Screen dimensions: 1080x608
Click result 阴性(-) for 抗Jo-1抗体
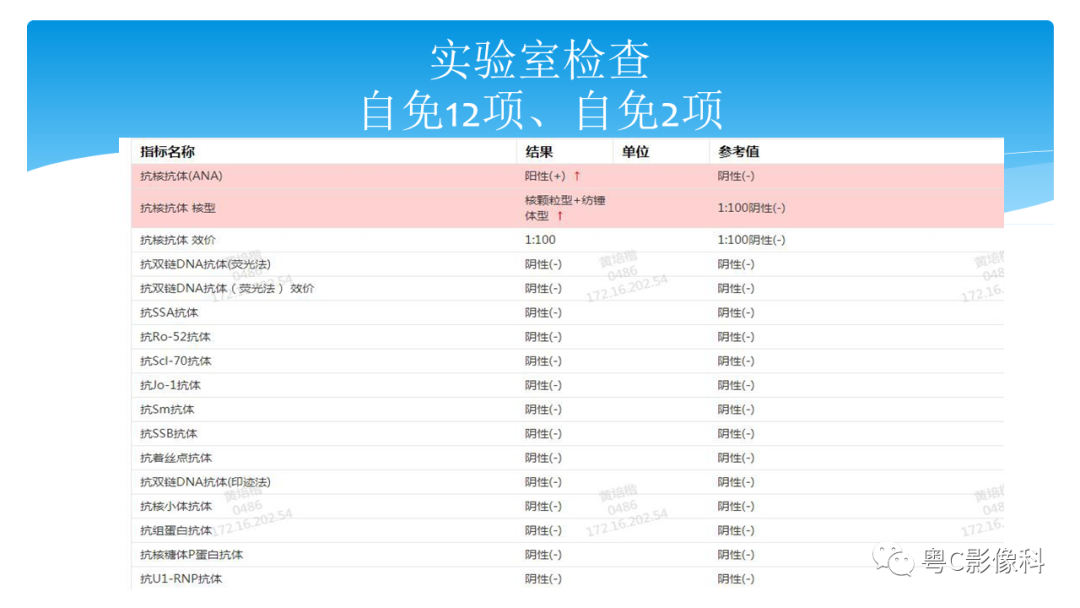(x=543, y=385)
